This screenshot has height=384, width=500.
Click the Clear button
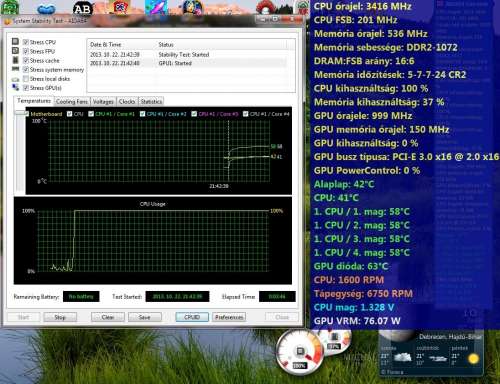click(x=108, y=317)
